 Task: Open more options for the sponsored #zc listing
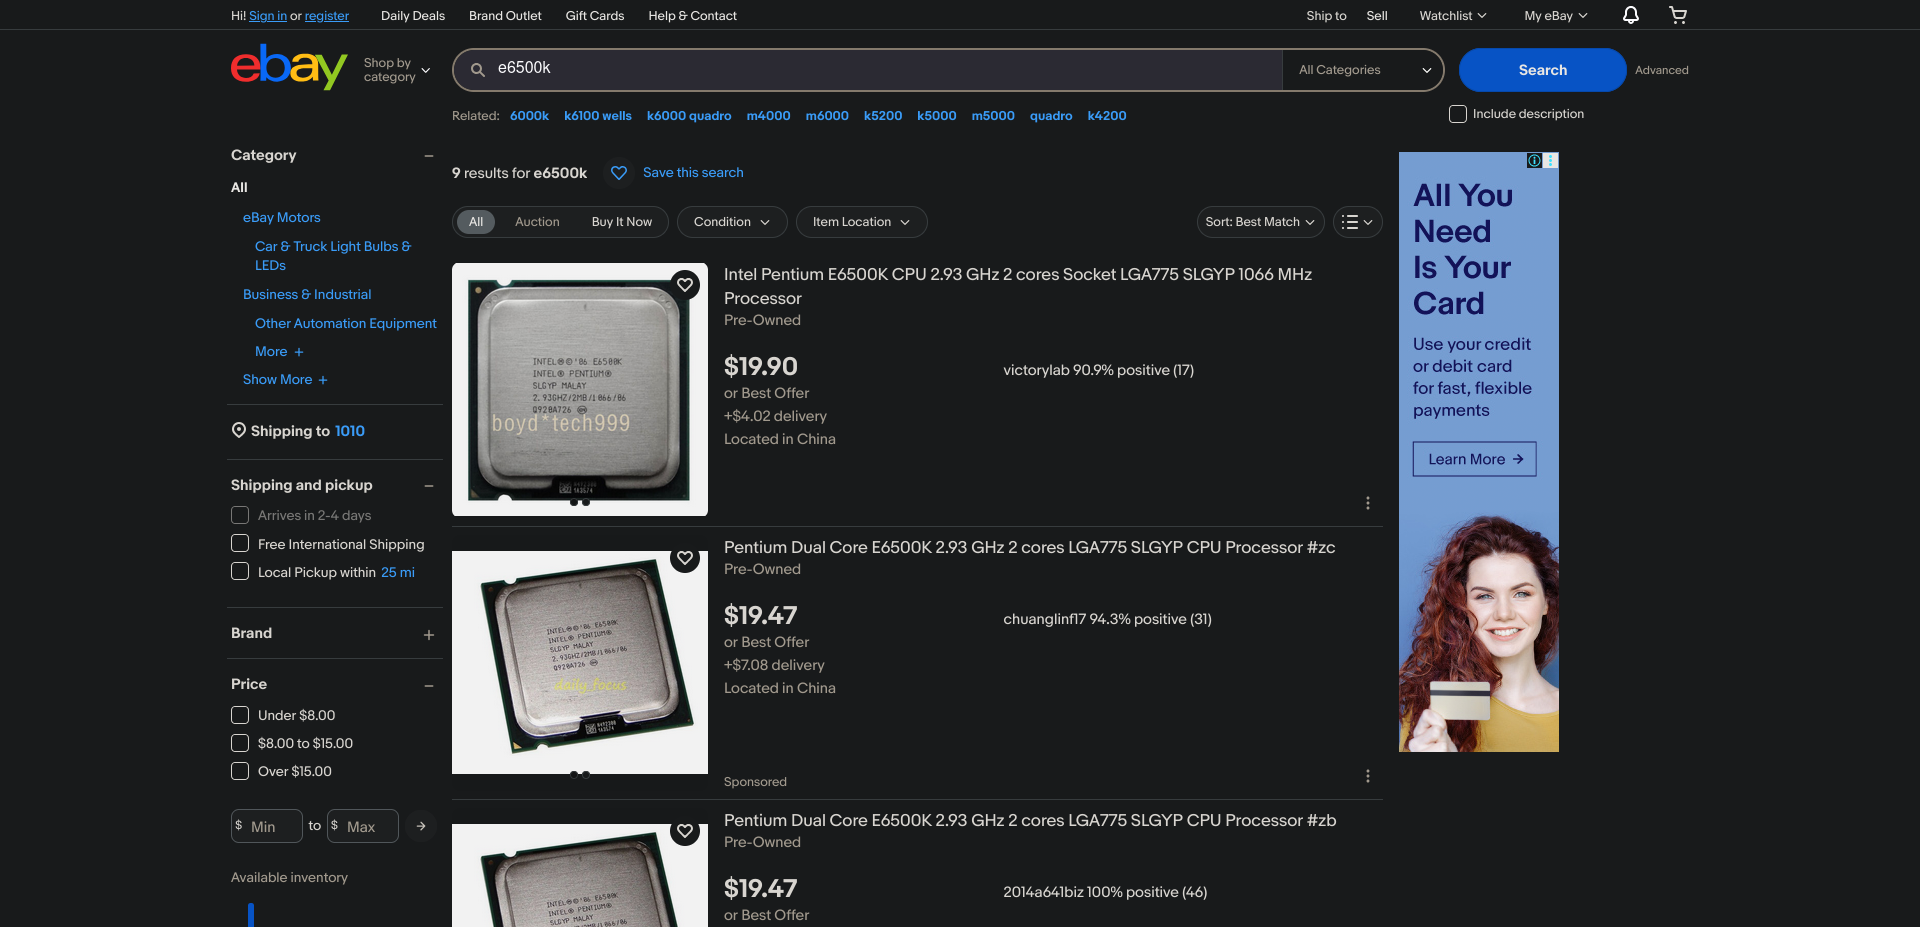click(1368, 776)
